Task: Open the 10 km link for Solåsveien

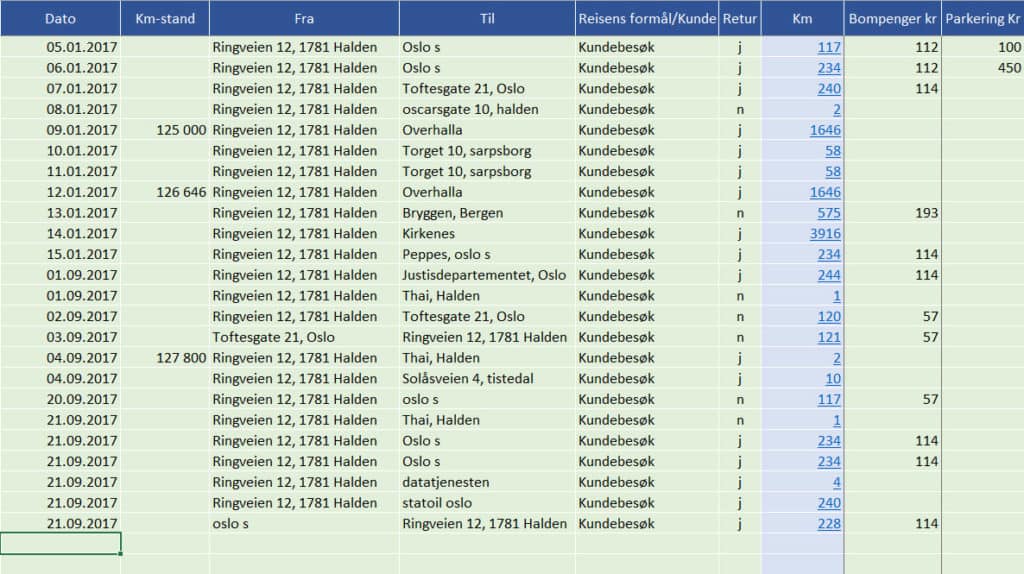Action: click(x=833, y=379)
